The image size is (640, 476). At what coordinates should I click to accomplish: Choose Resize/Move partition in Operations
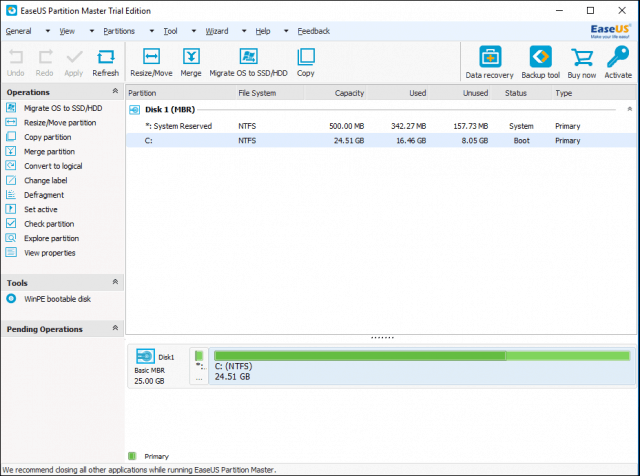[x=60, y=122]
